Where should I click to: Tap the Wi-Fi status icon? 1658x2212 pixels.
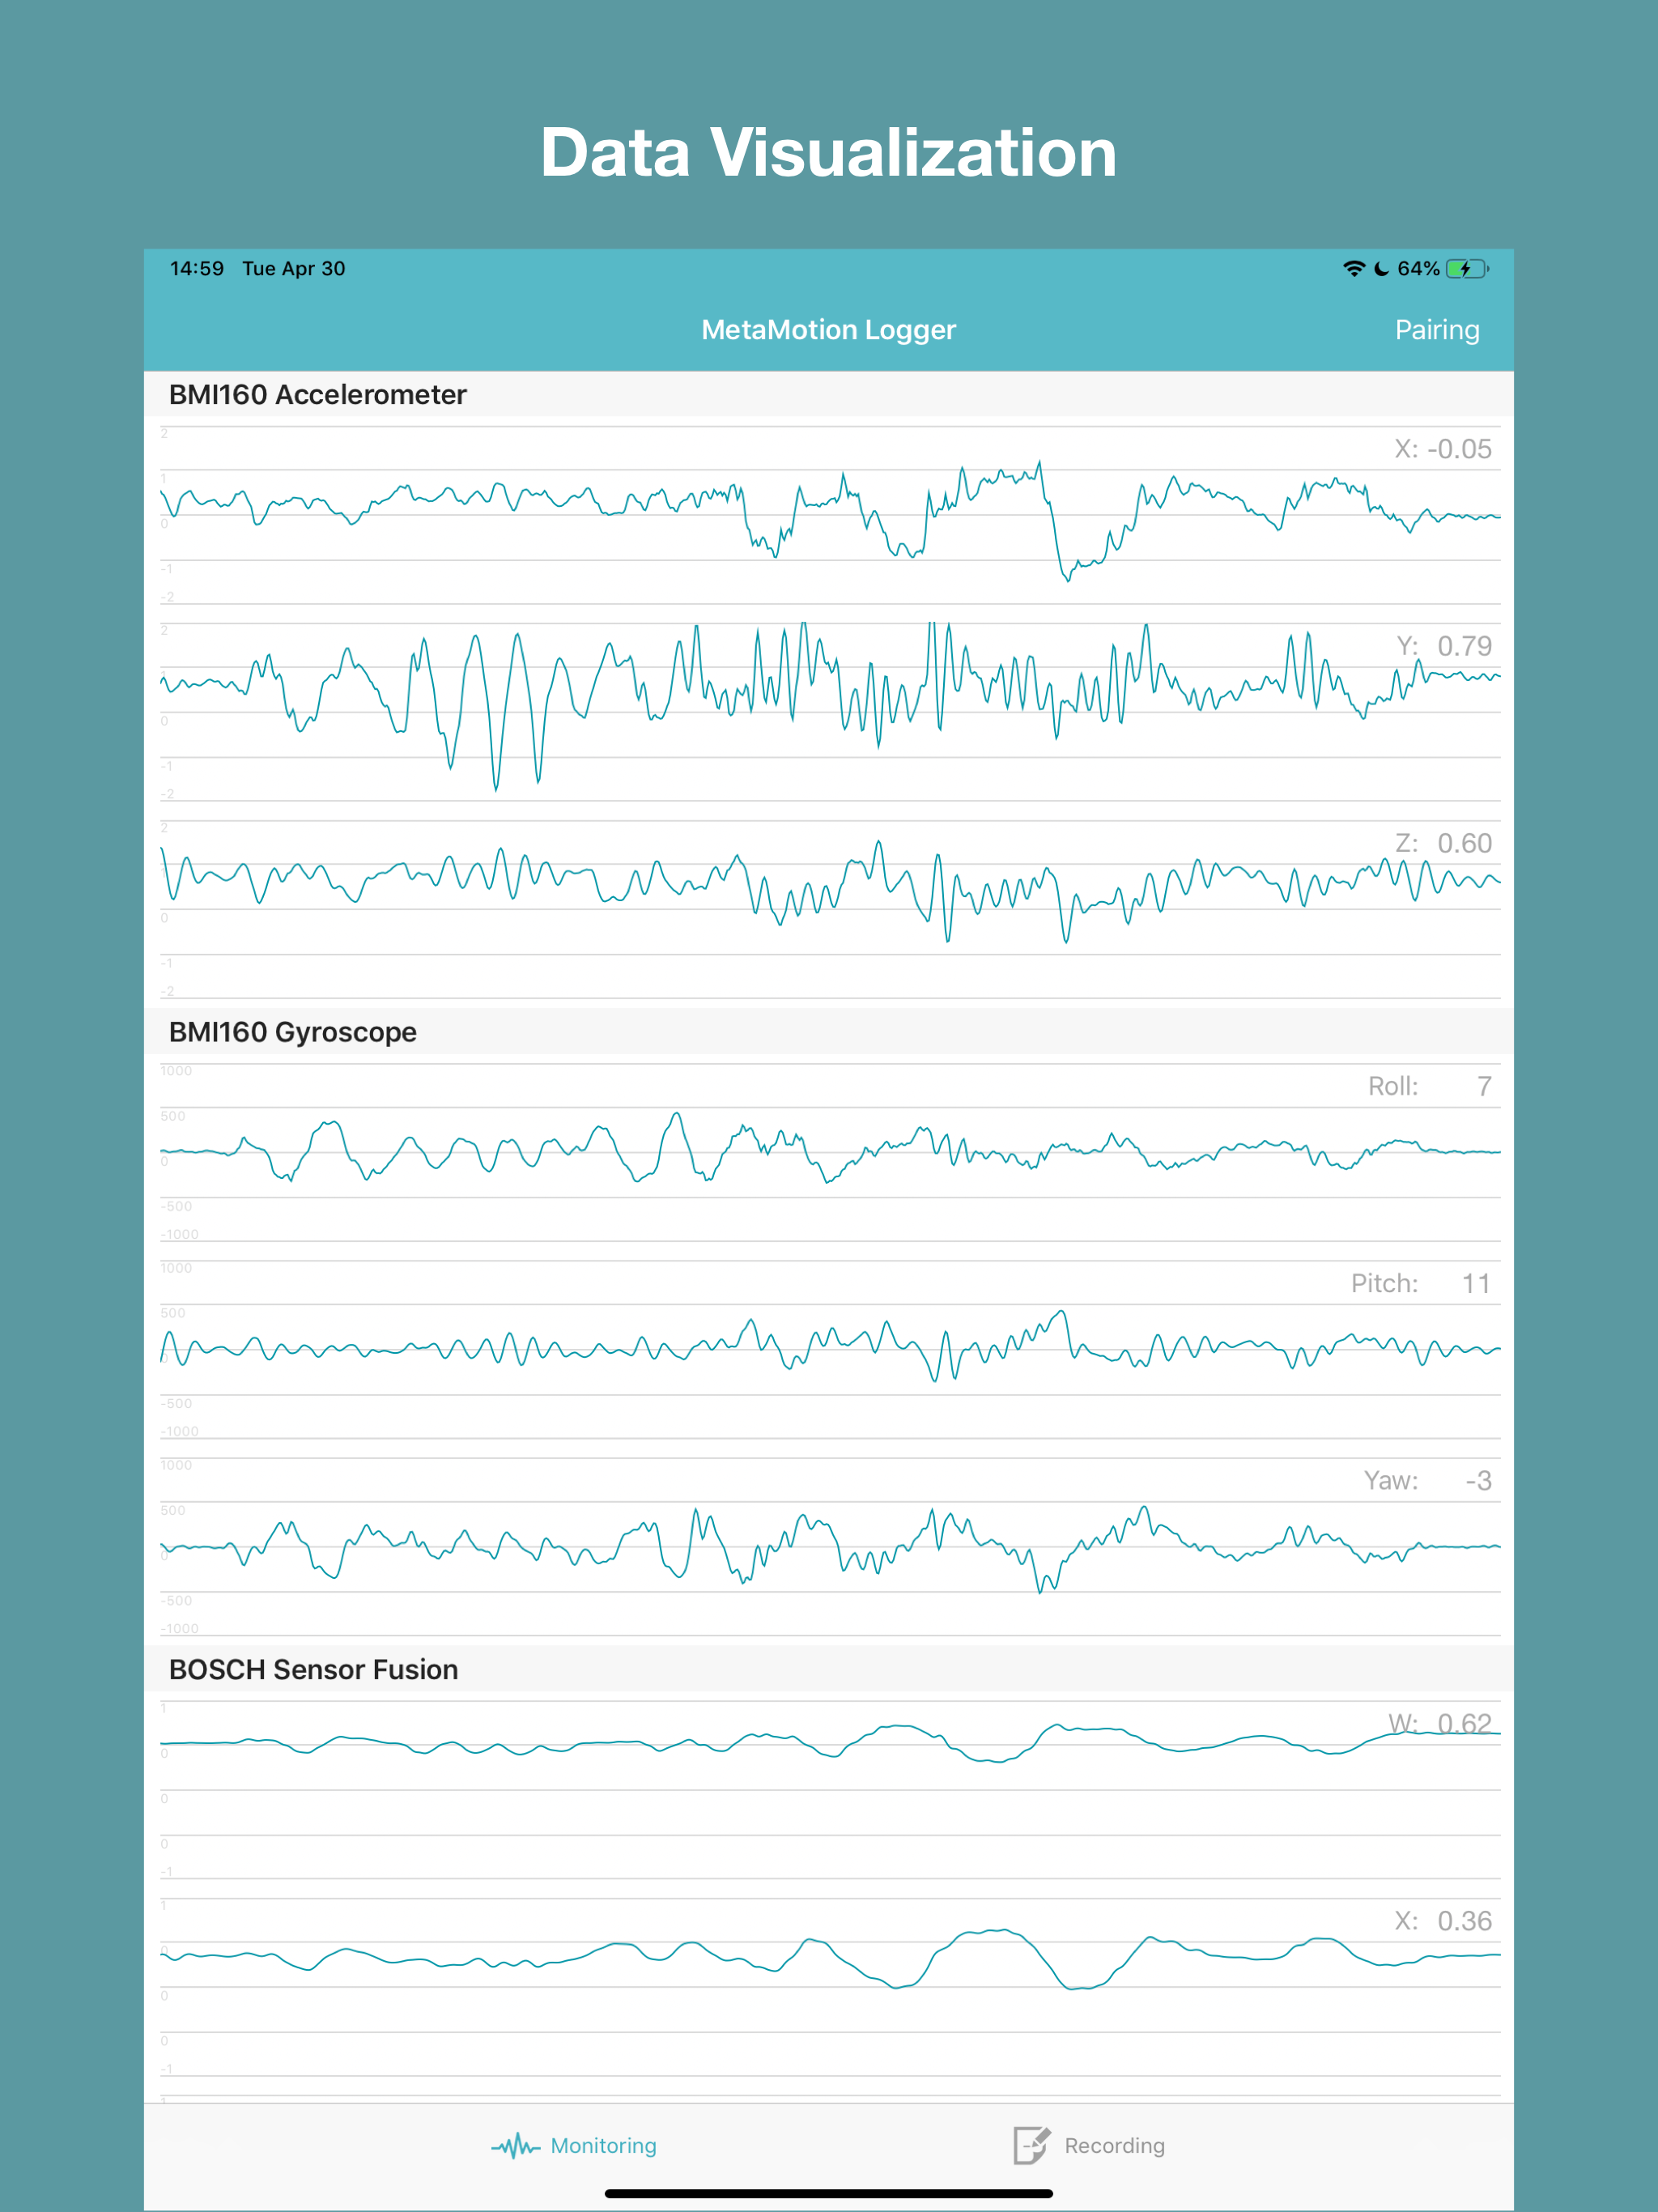click(x=1353, y=269)
